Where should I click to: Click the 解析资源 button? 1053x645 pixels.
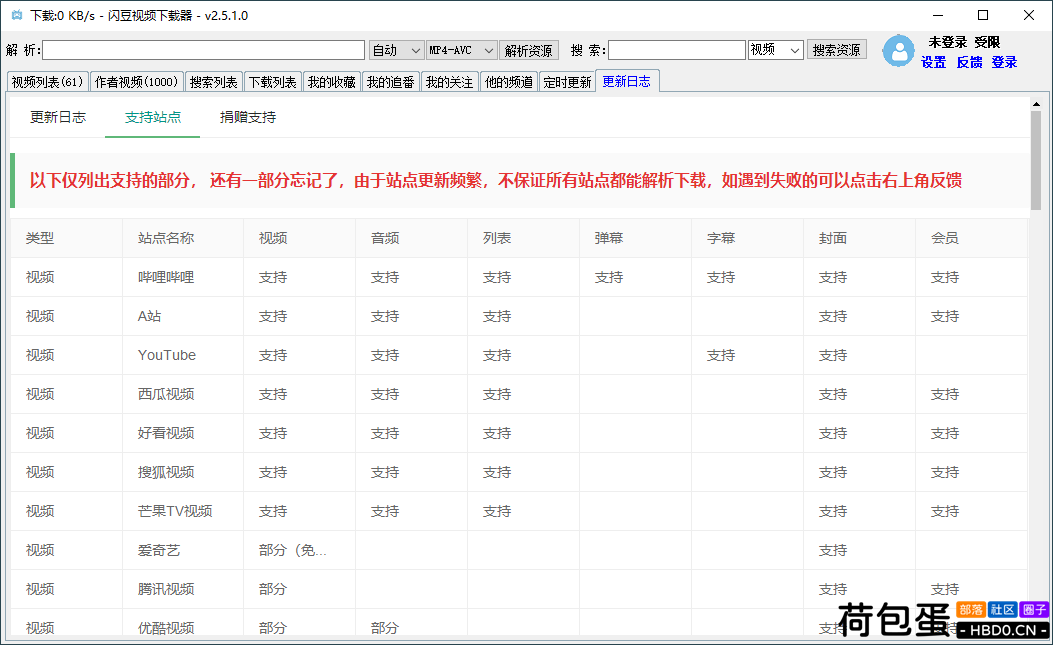click(x=529, y=50)
